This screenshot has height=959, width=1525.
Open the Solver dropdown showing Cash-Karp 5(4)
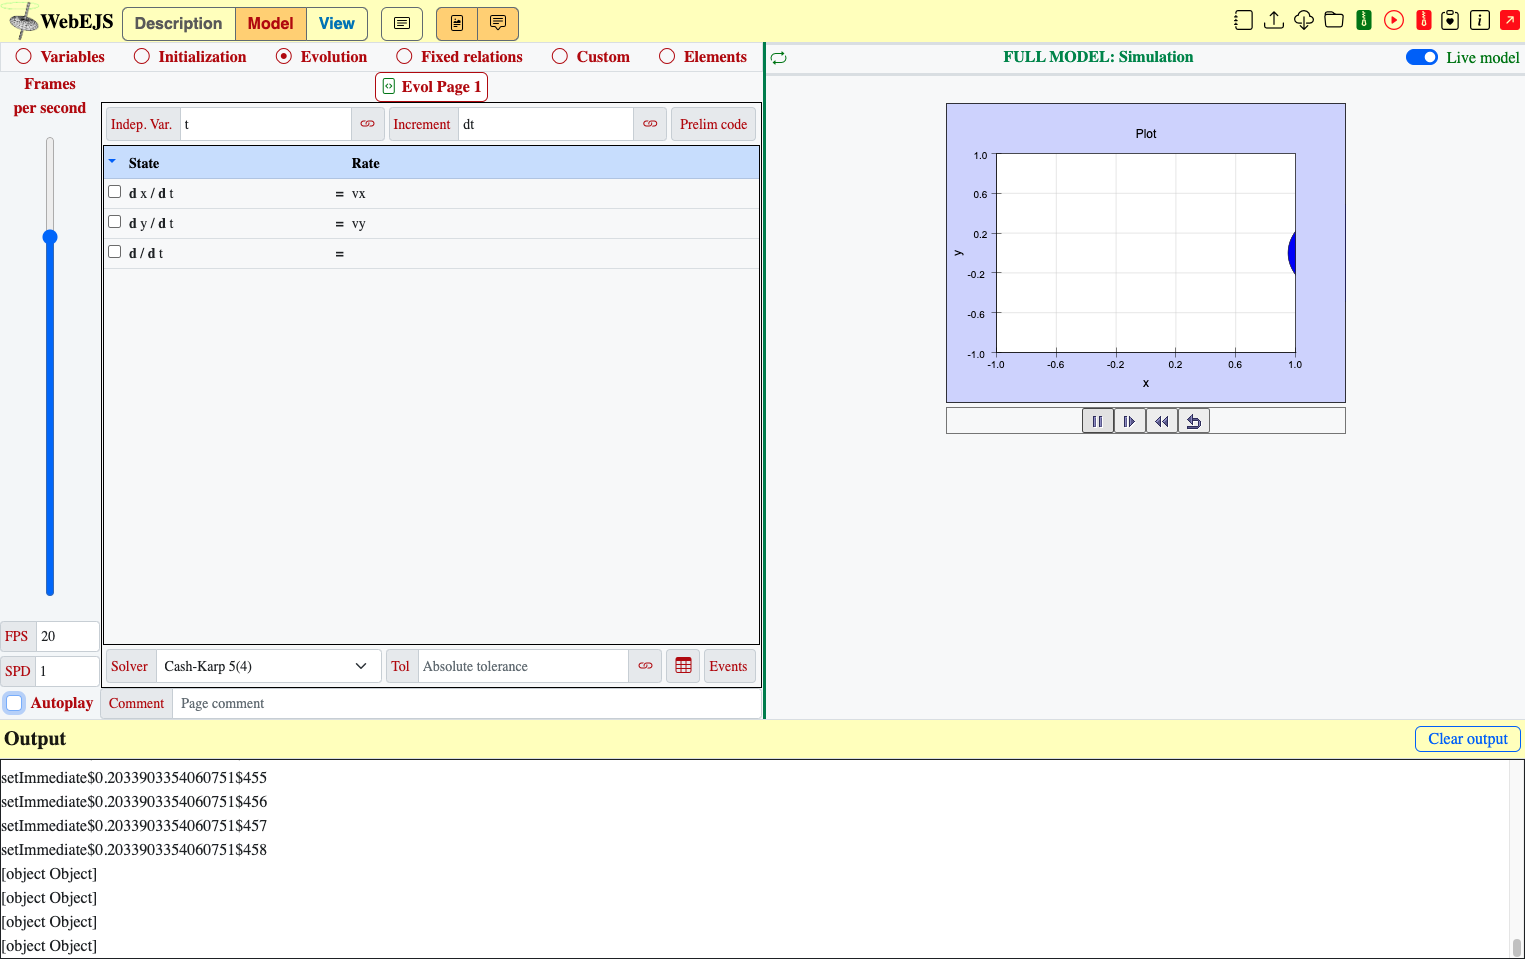(x=268, y=666)
